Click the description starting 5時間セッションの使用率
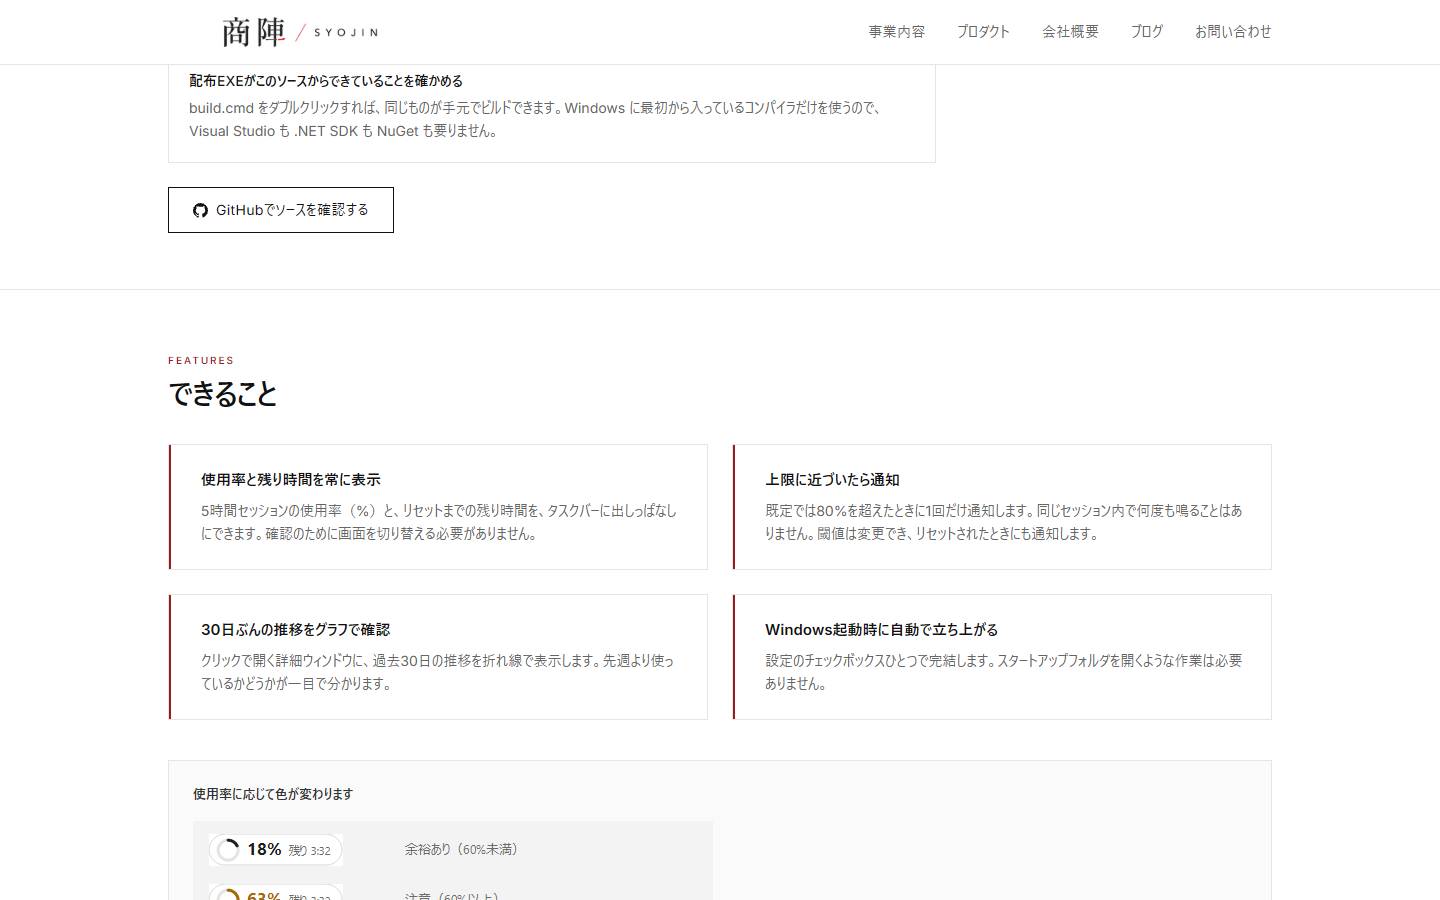 (x=439, y=522)
